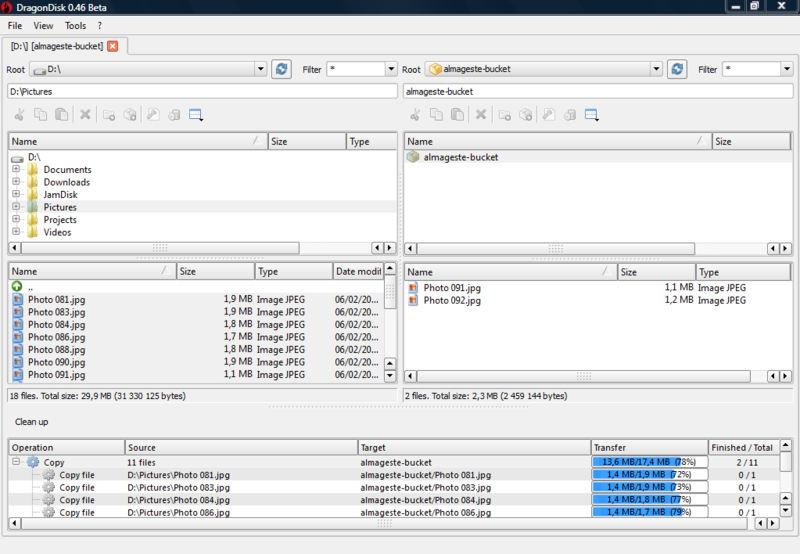This screenshot has width=800, height=554.
Task: Click Delete X icon in left pane toolbar
Action: (x=85, y=115)
